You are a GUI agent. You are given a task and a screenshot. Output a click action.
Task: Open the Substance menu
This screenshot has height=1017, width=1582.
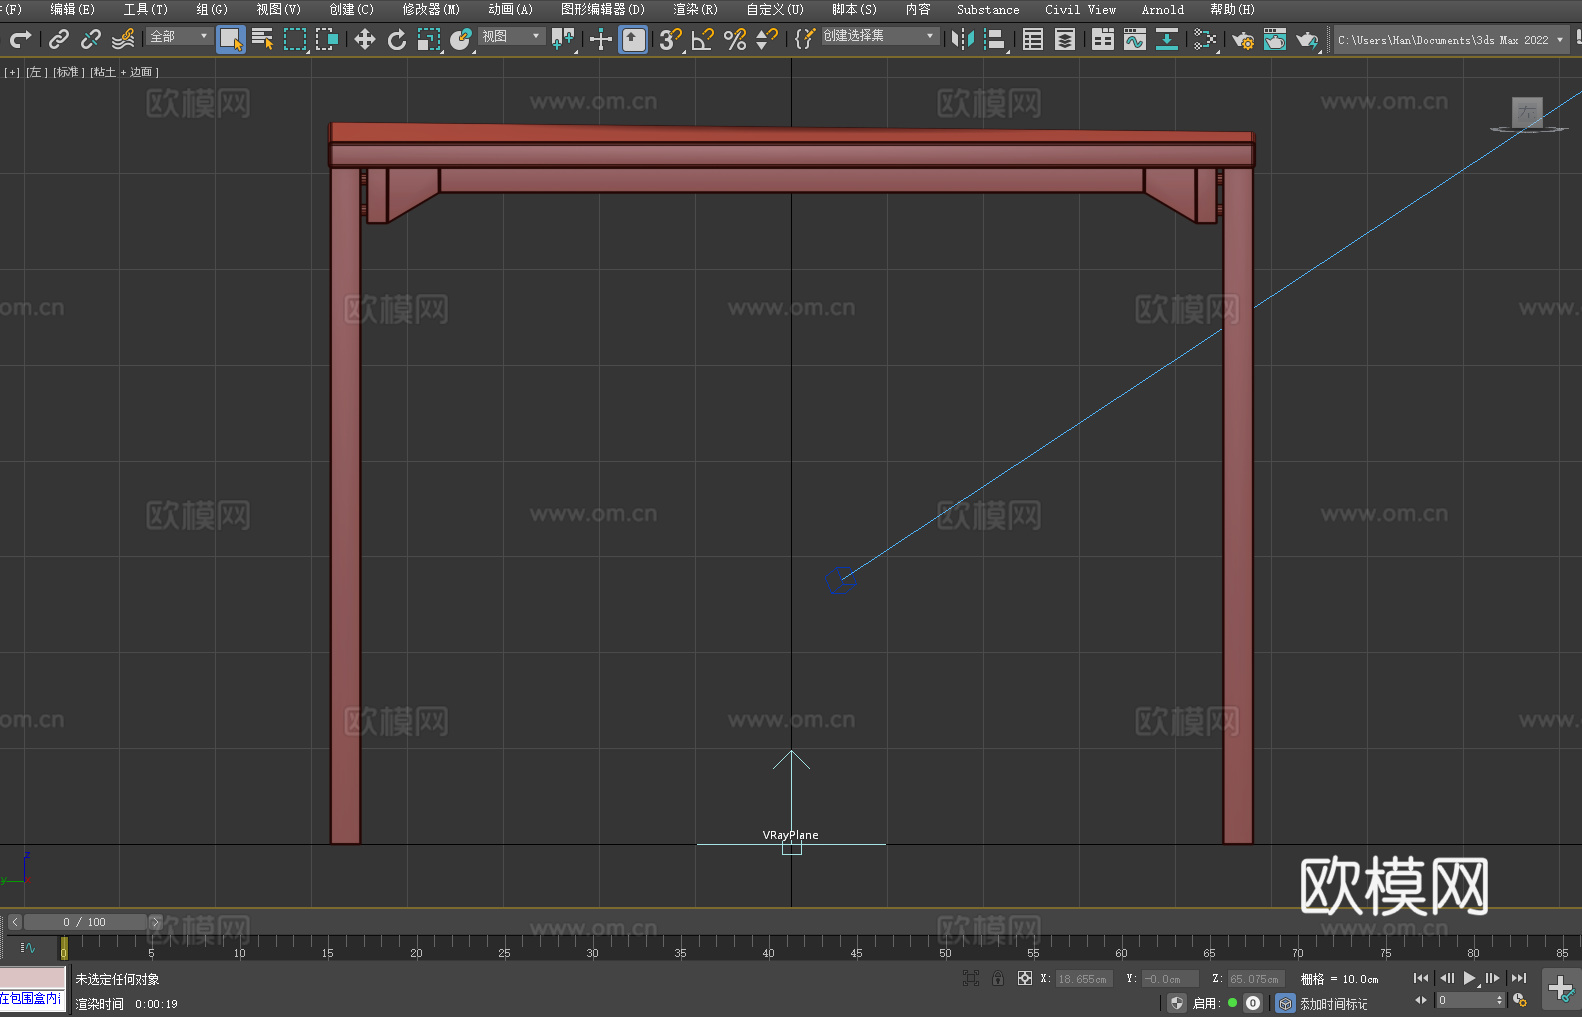click(x=988, y=9)
